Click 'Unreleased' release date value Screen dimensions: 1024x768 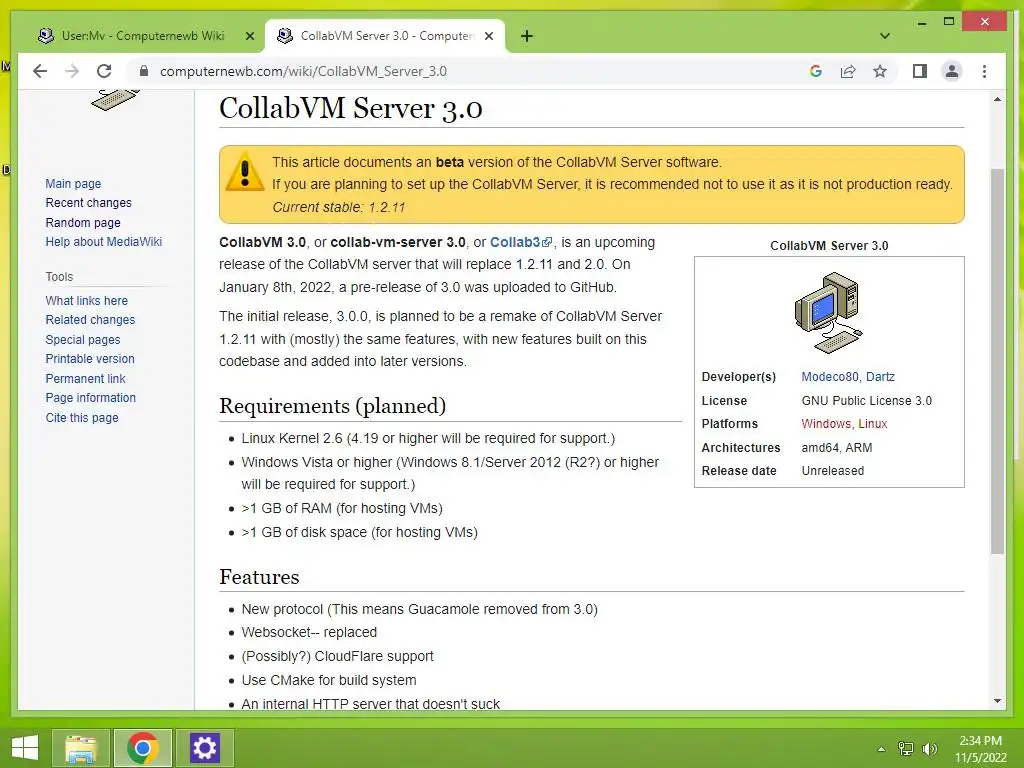[x=833, y=471]
